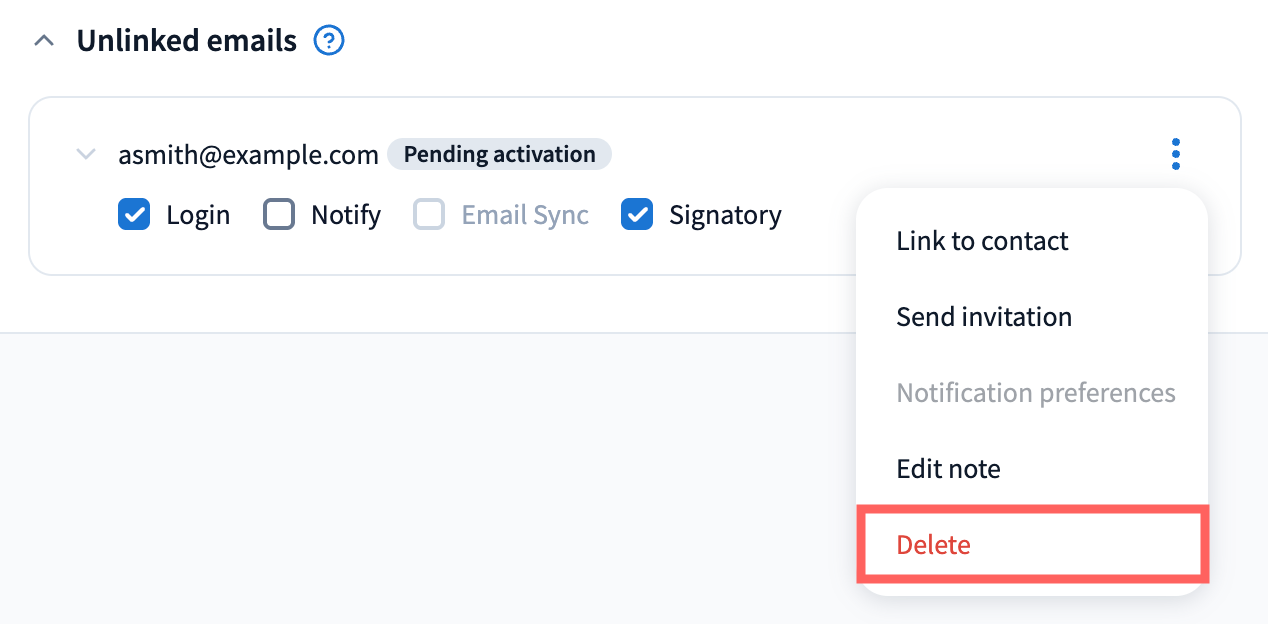Click the asmith@example.com email address
The image size is (1268, 624).
[x=248, y=155]
